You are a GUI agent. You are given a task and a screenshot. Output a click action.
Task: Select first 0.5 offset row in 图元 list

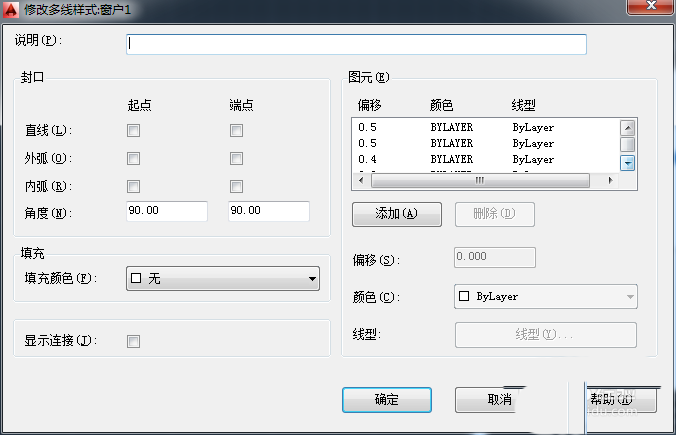(485, 127)
